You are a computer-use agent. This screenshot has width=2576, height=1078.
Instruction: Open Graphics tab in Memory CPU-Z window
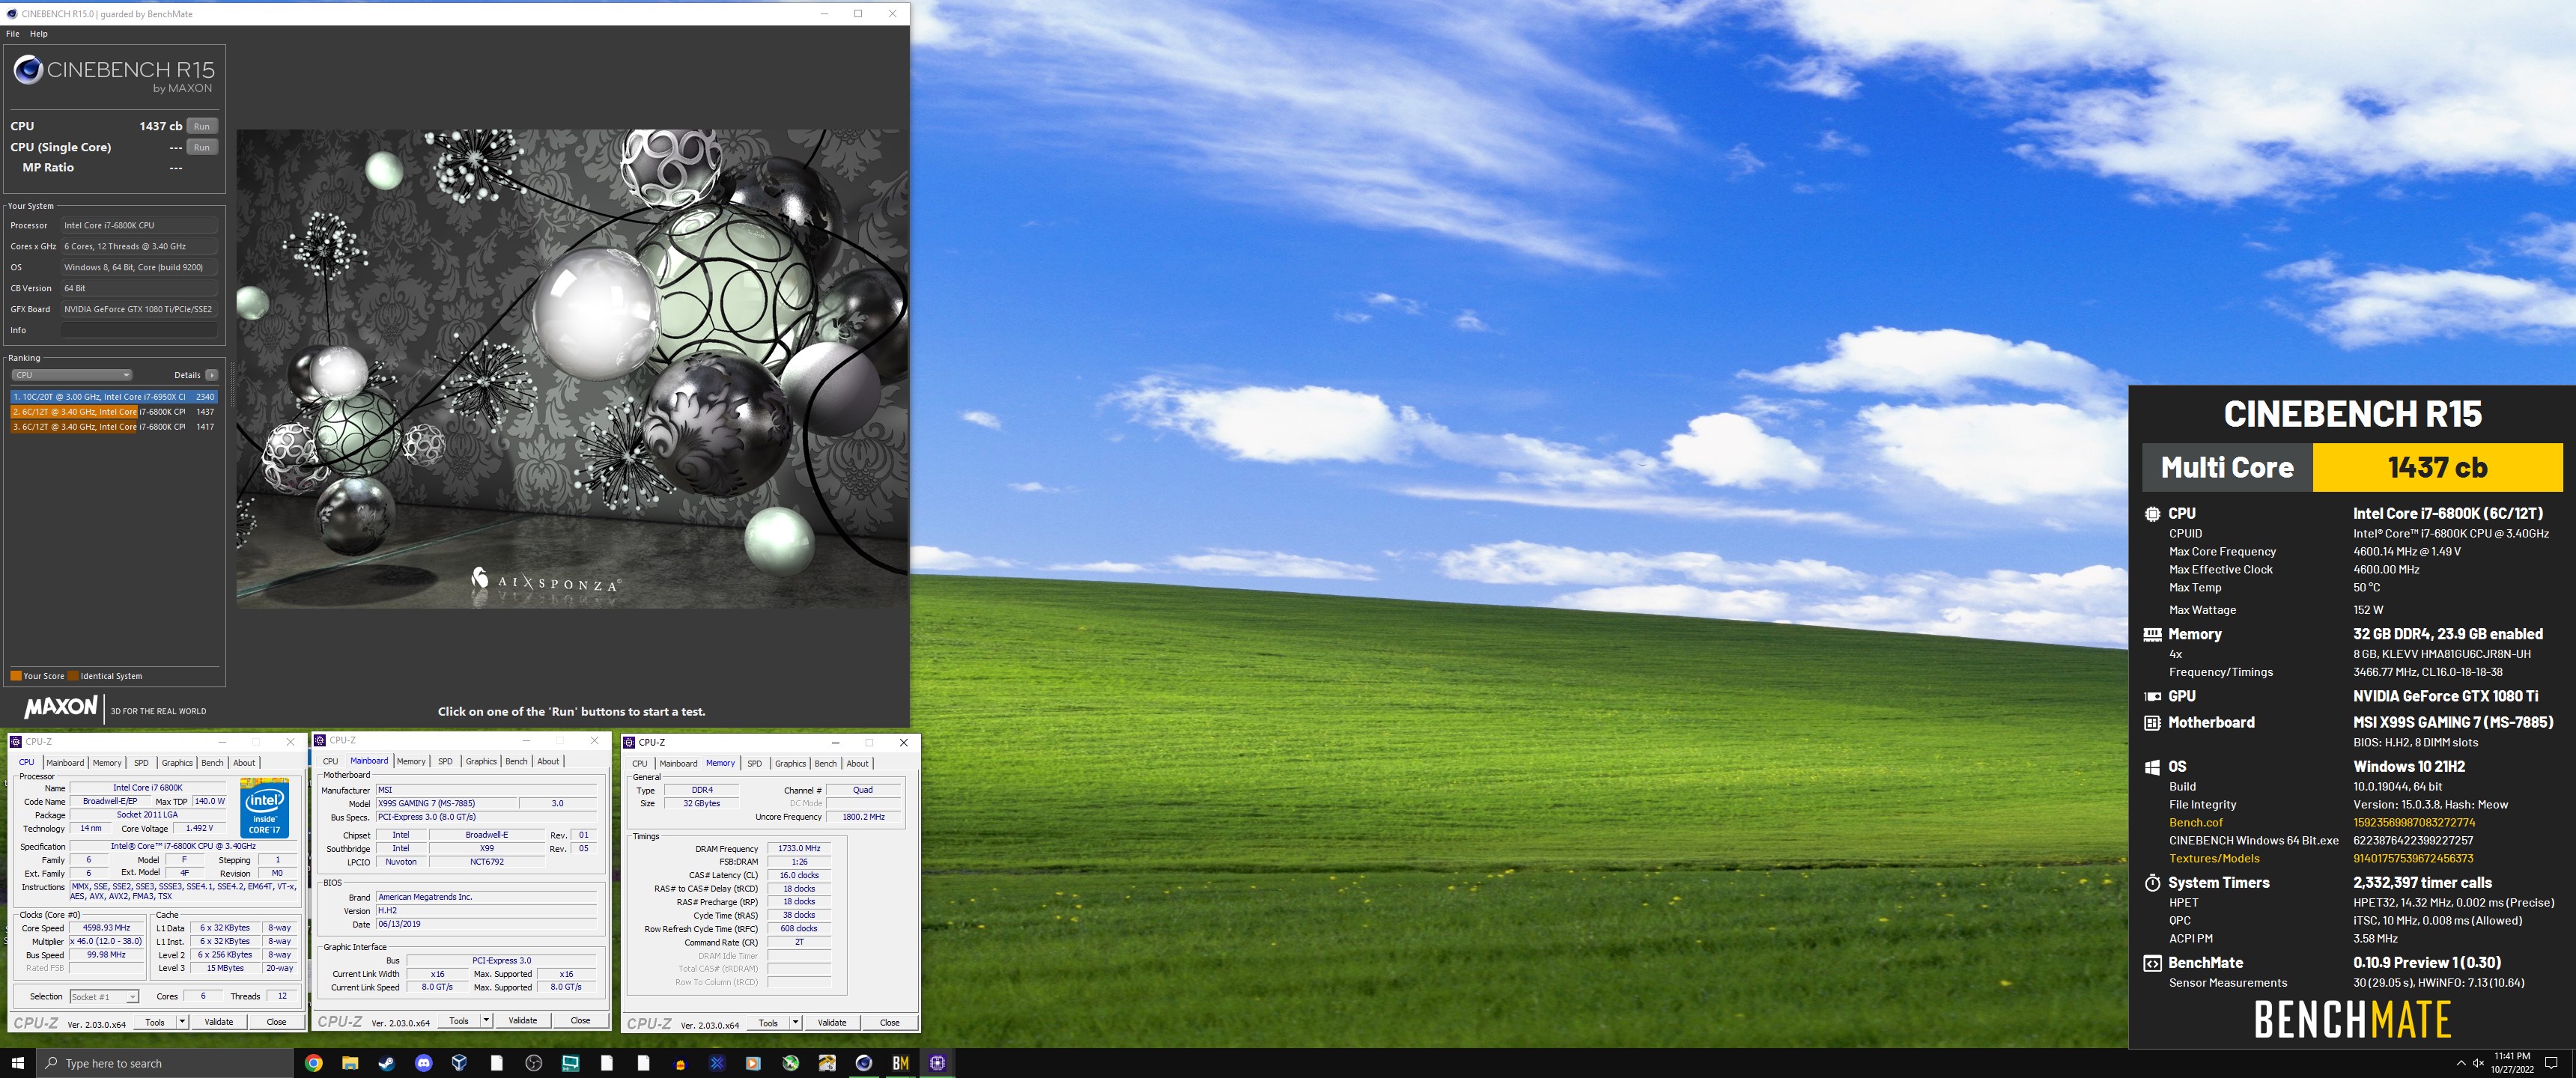[x=790, y=763]
